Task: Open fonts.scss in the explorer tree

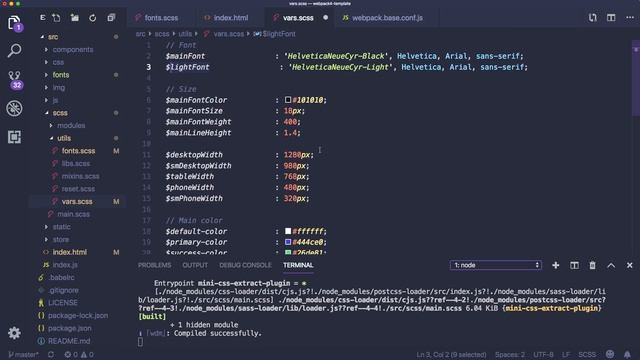Action: click(x=78, y=151)
